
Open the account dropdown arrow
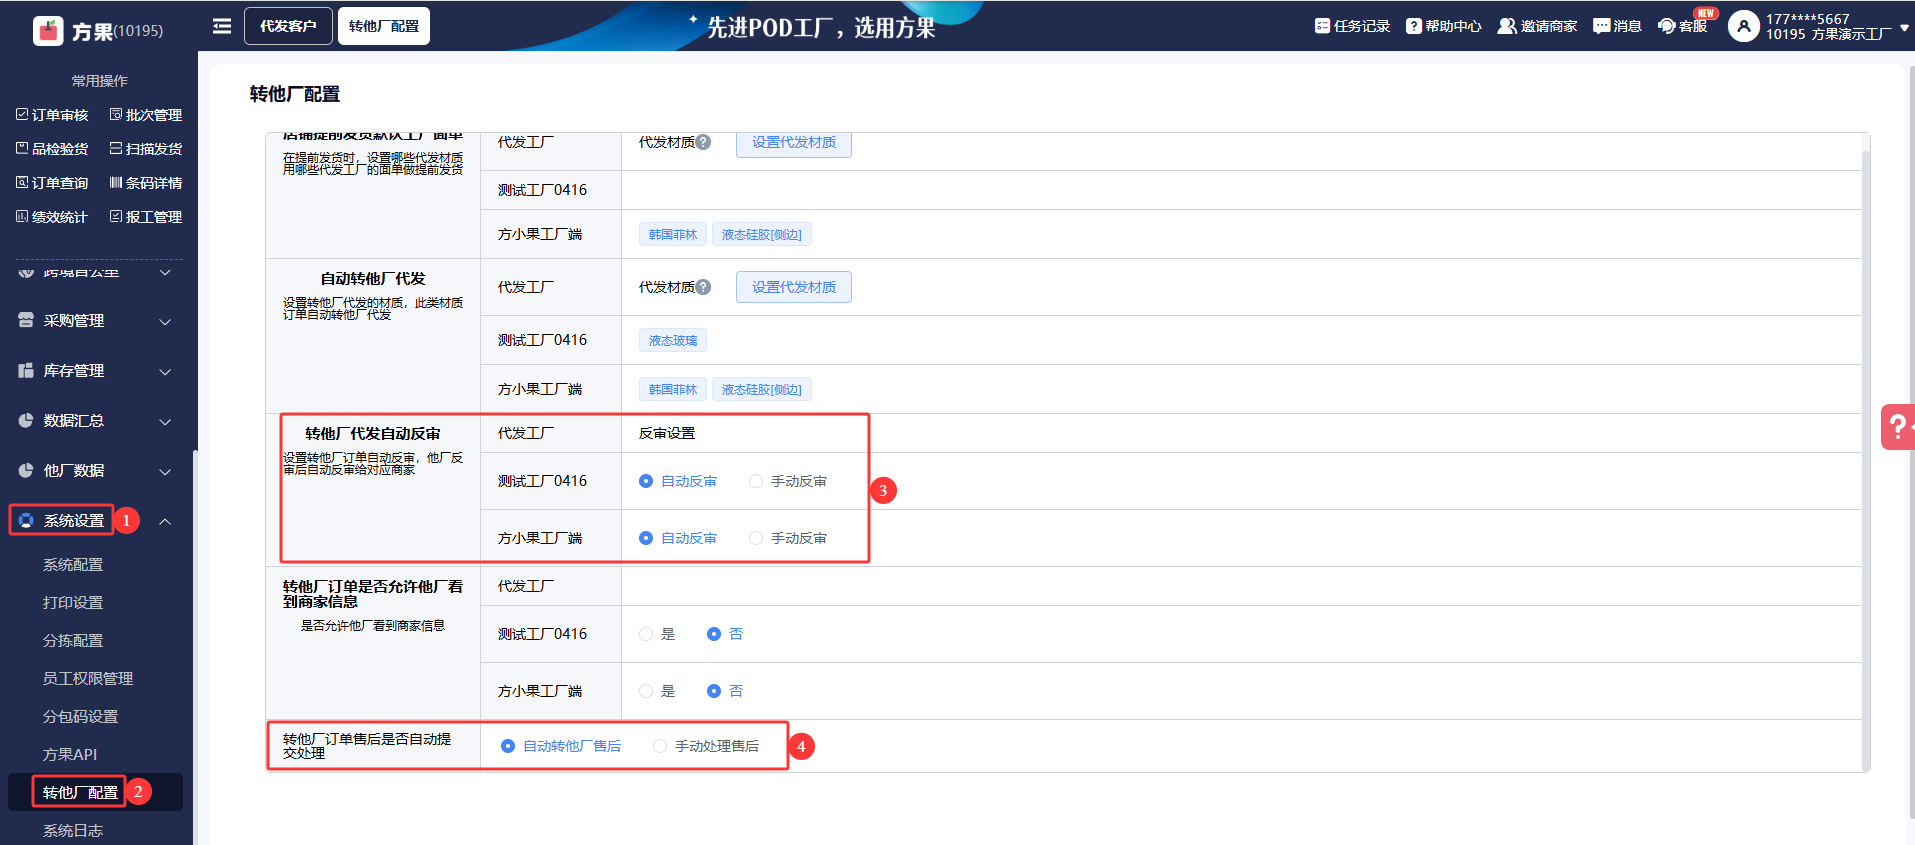[1904, 28]
